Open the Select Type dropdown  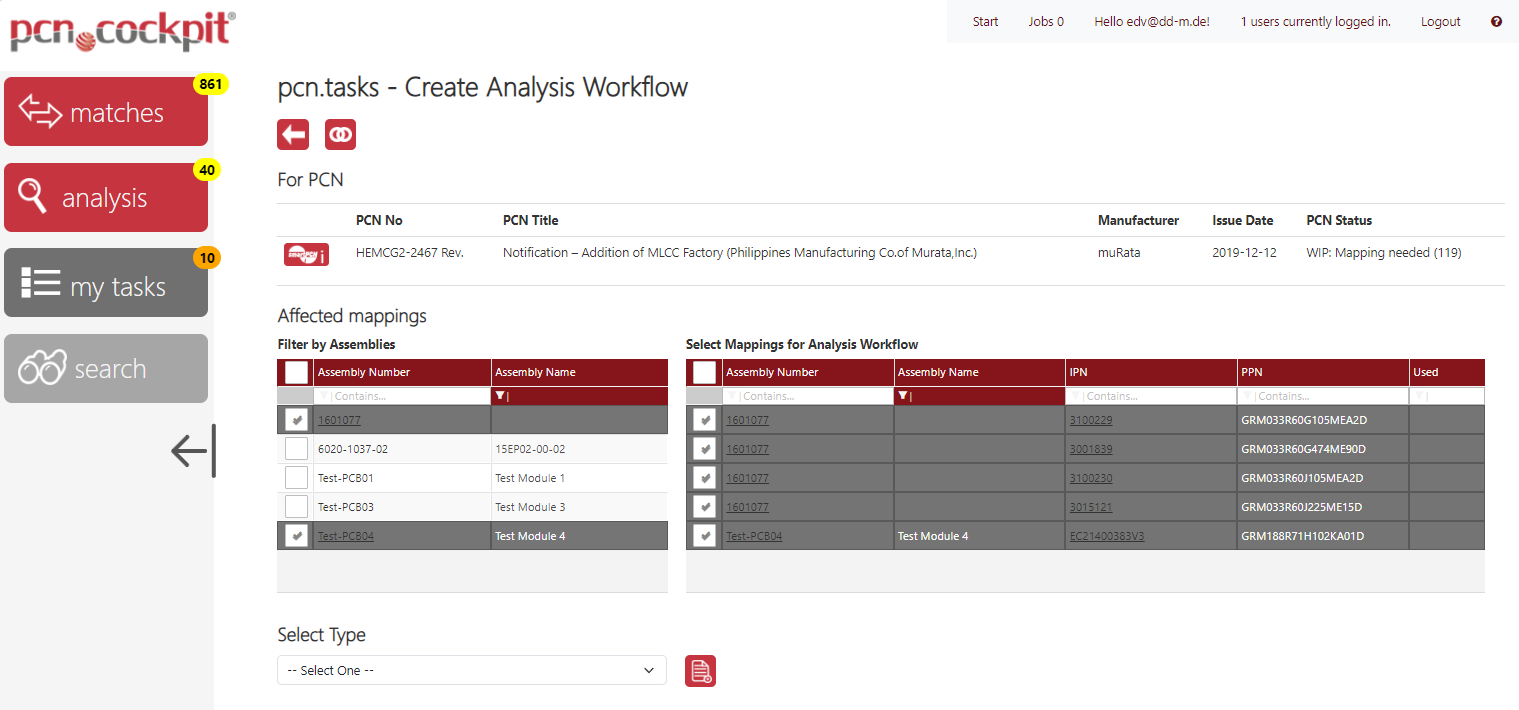[471, 670]
